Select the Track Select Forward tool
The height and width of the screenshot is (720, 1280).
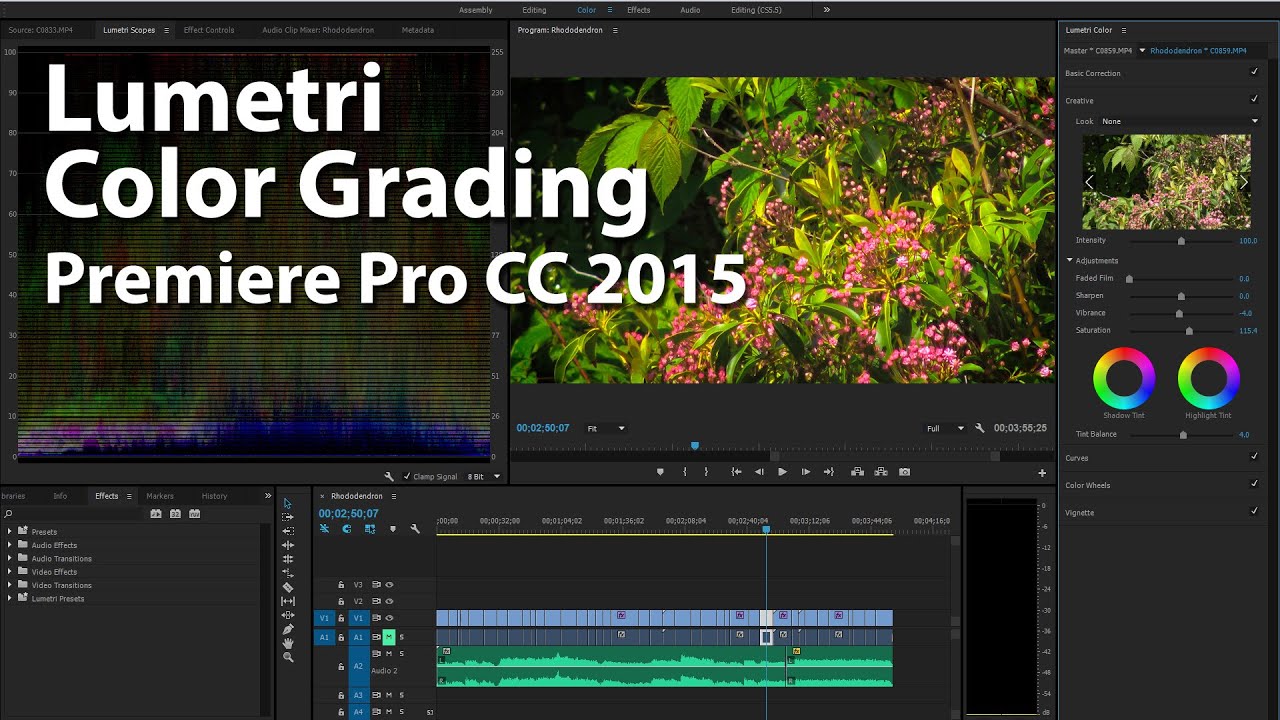coord(288,517)
